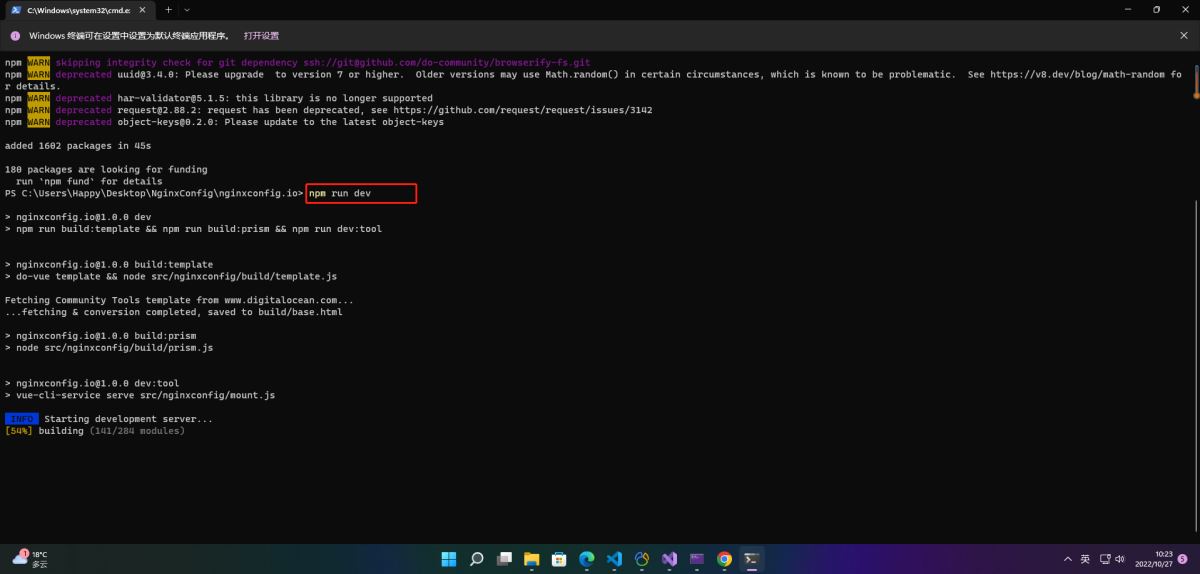1200x574 pixels.
Task: Dismiss the default terminal notification bar
Action: click(x=1184, y=35)
